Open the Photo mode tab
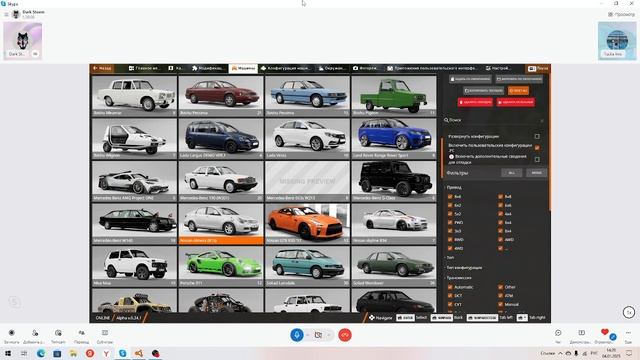This screenshot has width=640, height=360. pyautogui.click(x=366, y=68)
